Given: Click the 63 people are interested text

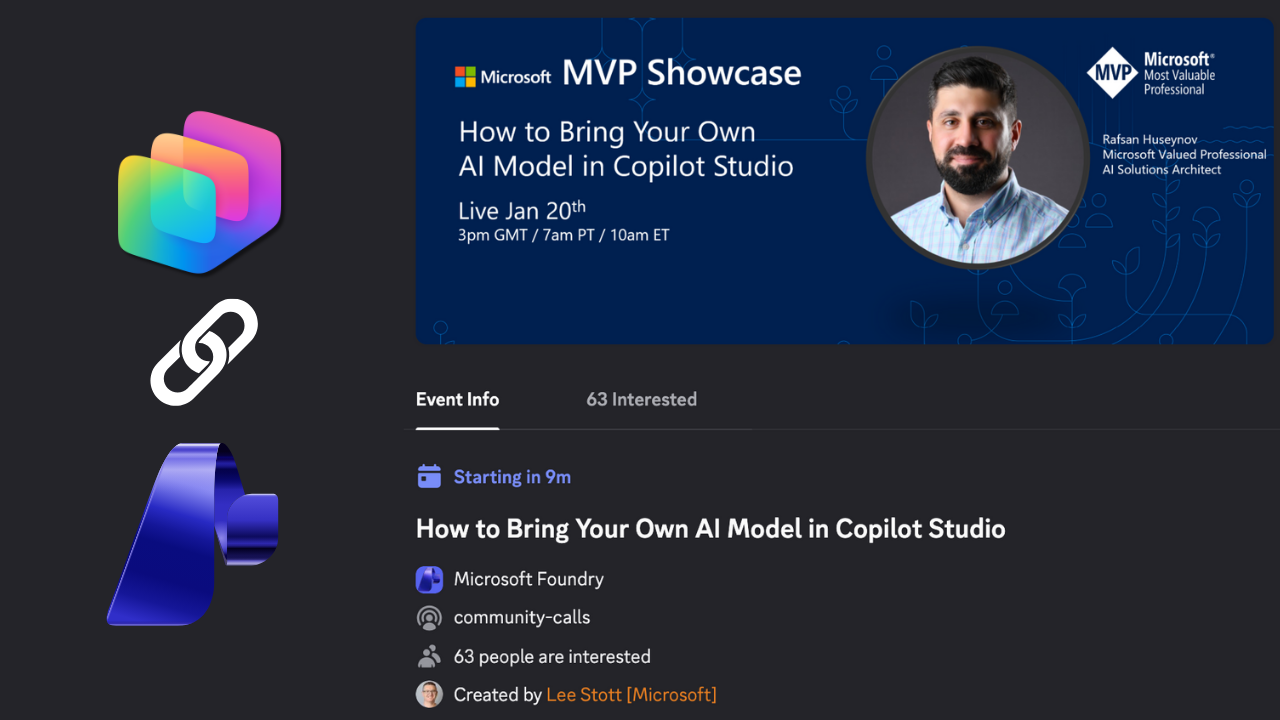Looking at the screenshot, I should pyautogui.click(x=552, y=656).
